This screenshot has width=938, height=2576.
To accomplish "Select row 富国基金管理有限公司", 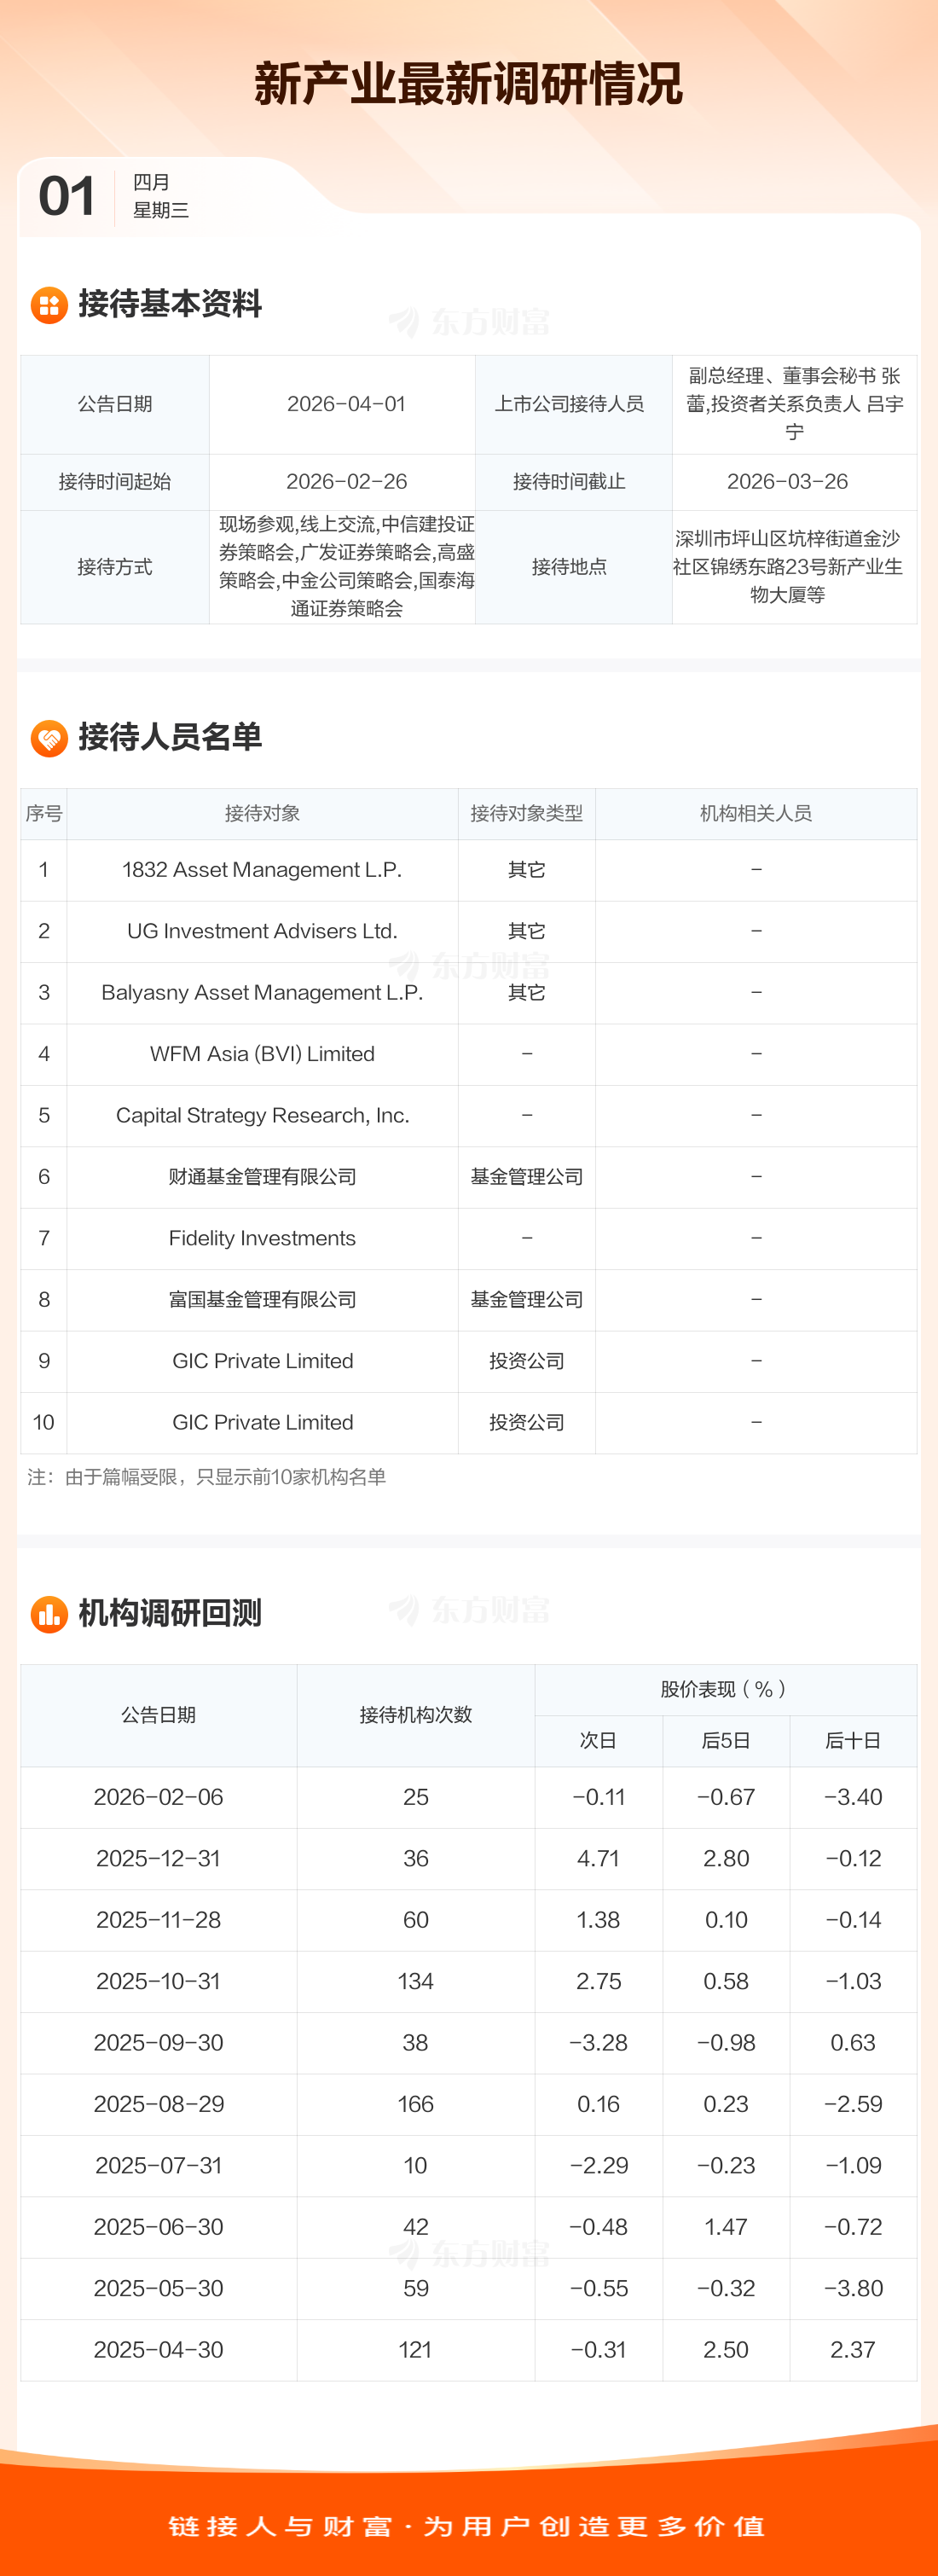I will [469, 1300].
